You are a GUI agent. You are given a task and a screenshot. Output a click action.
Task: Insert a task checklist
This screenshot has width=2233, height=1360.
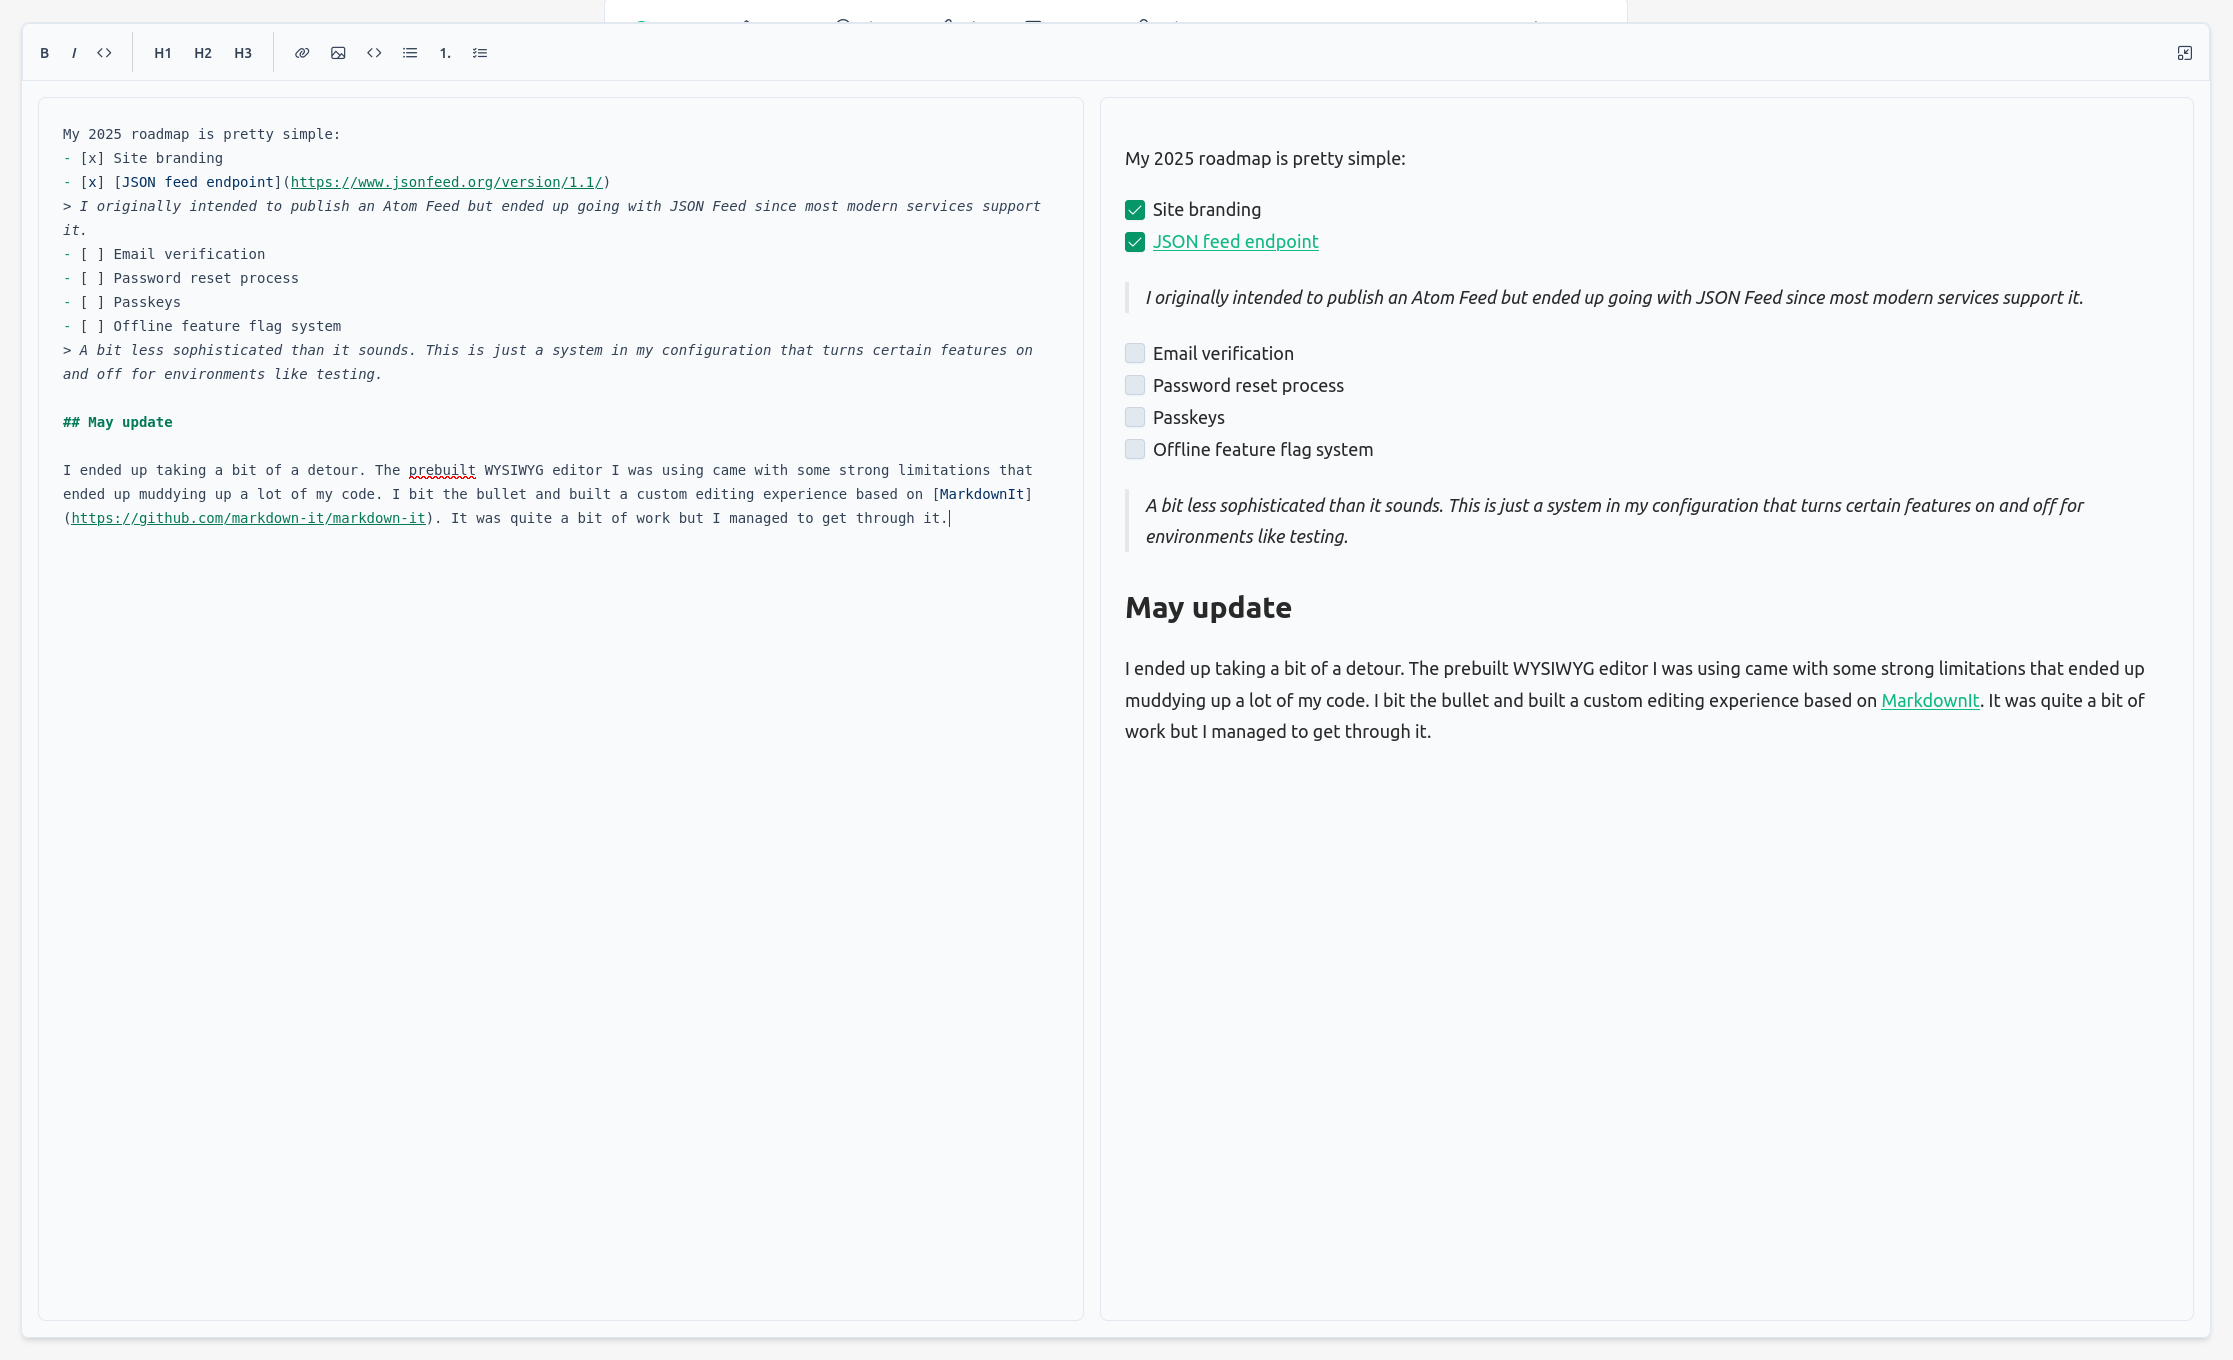point(480,53)
